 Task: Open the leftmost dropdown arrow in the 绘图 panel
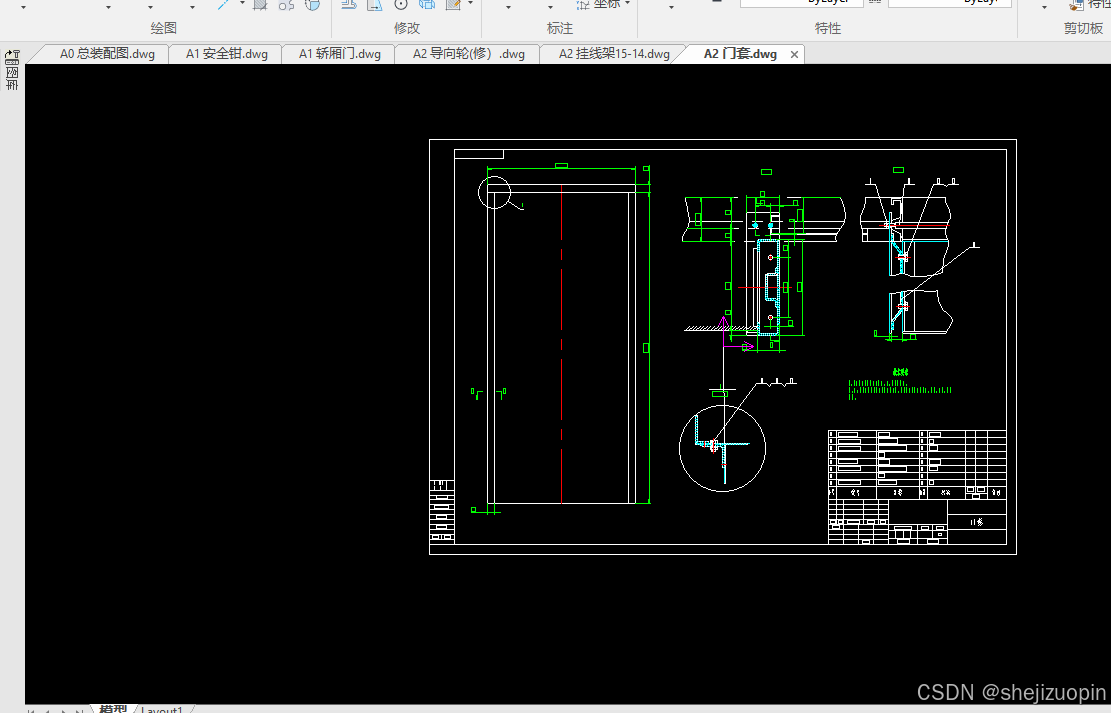click(x=23, y=6)
